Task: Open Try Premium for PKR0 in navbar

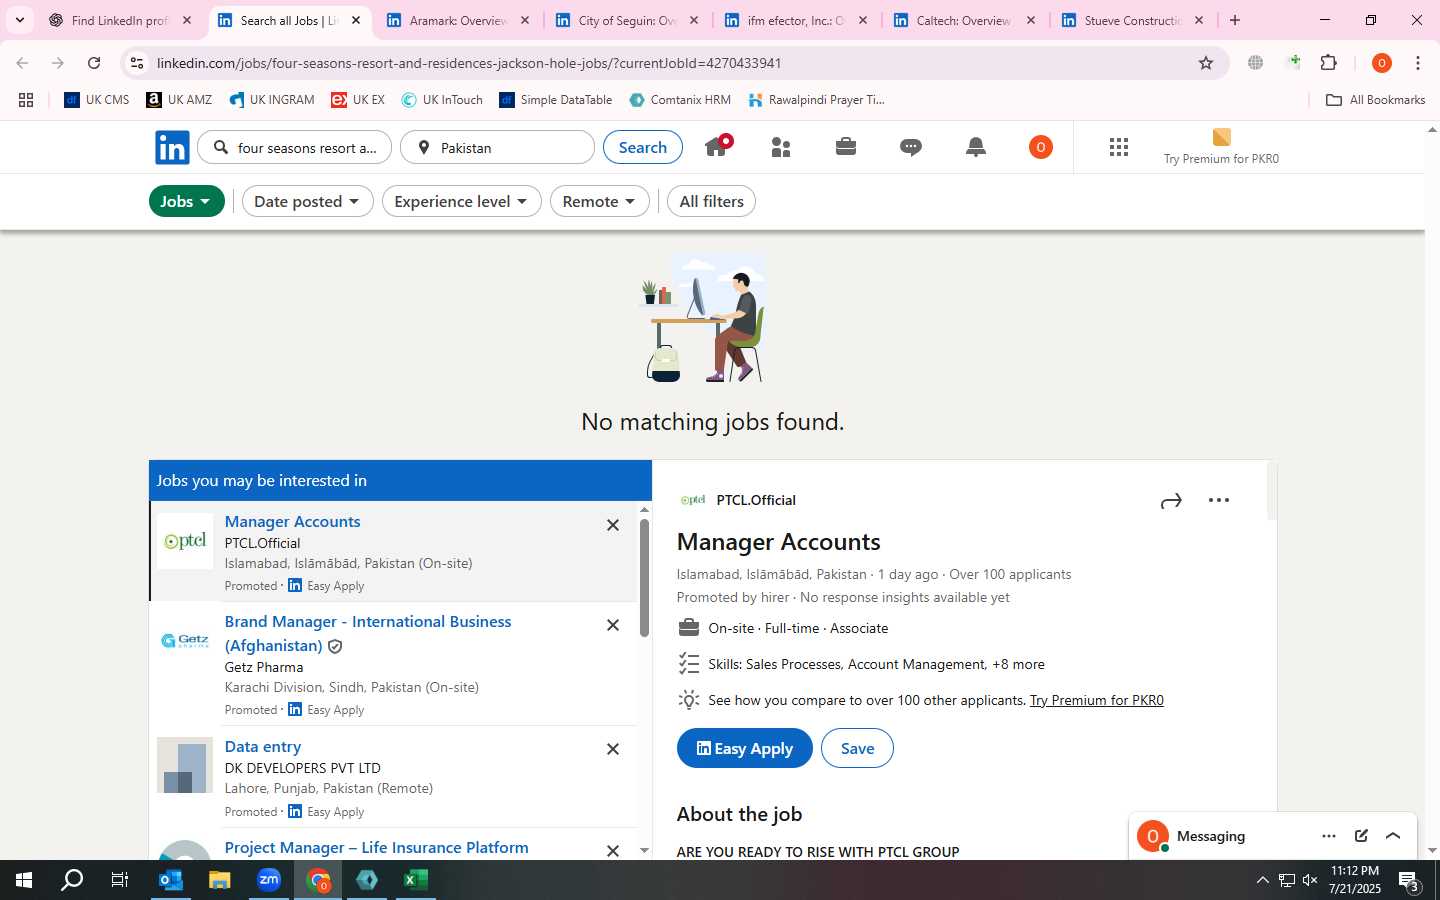Action: point(1221,147)
